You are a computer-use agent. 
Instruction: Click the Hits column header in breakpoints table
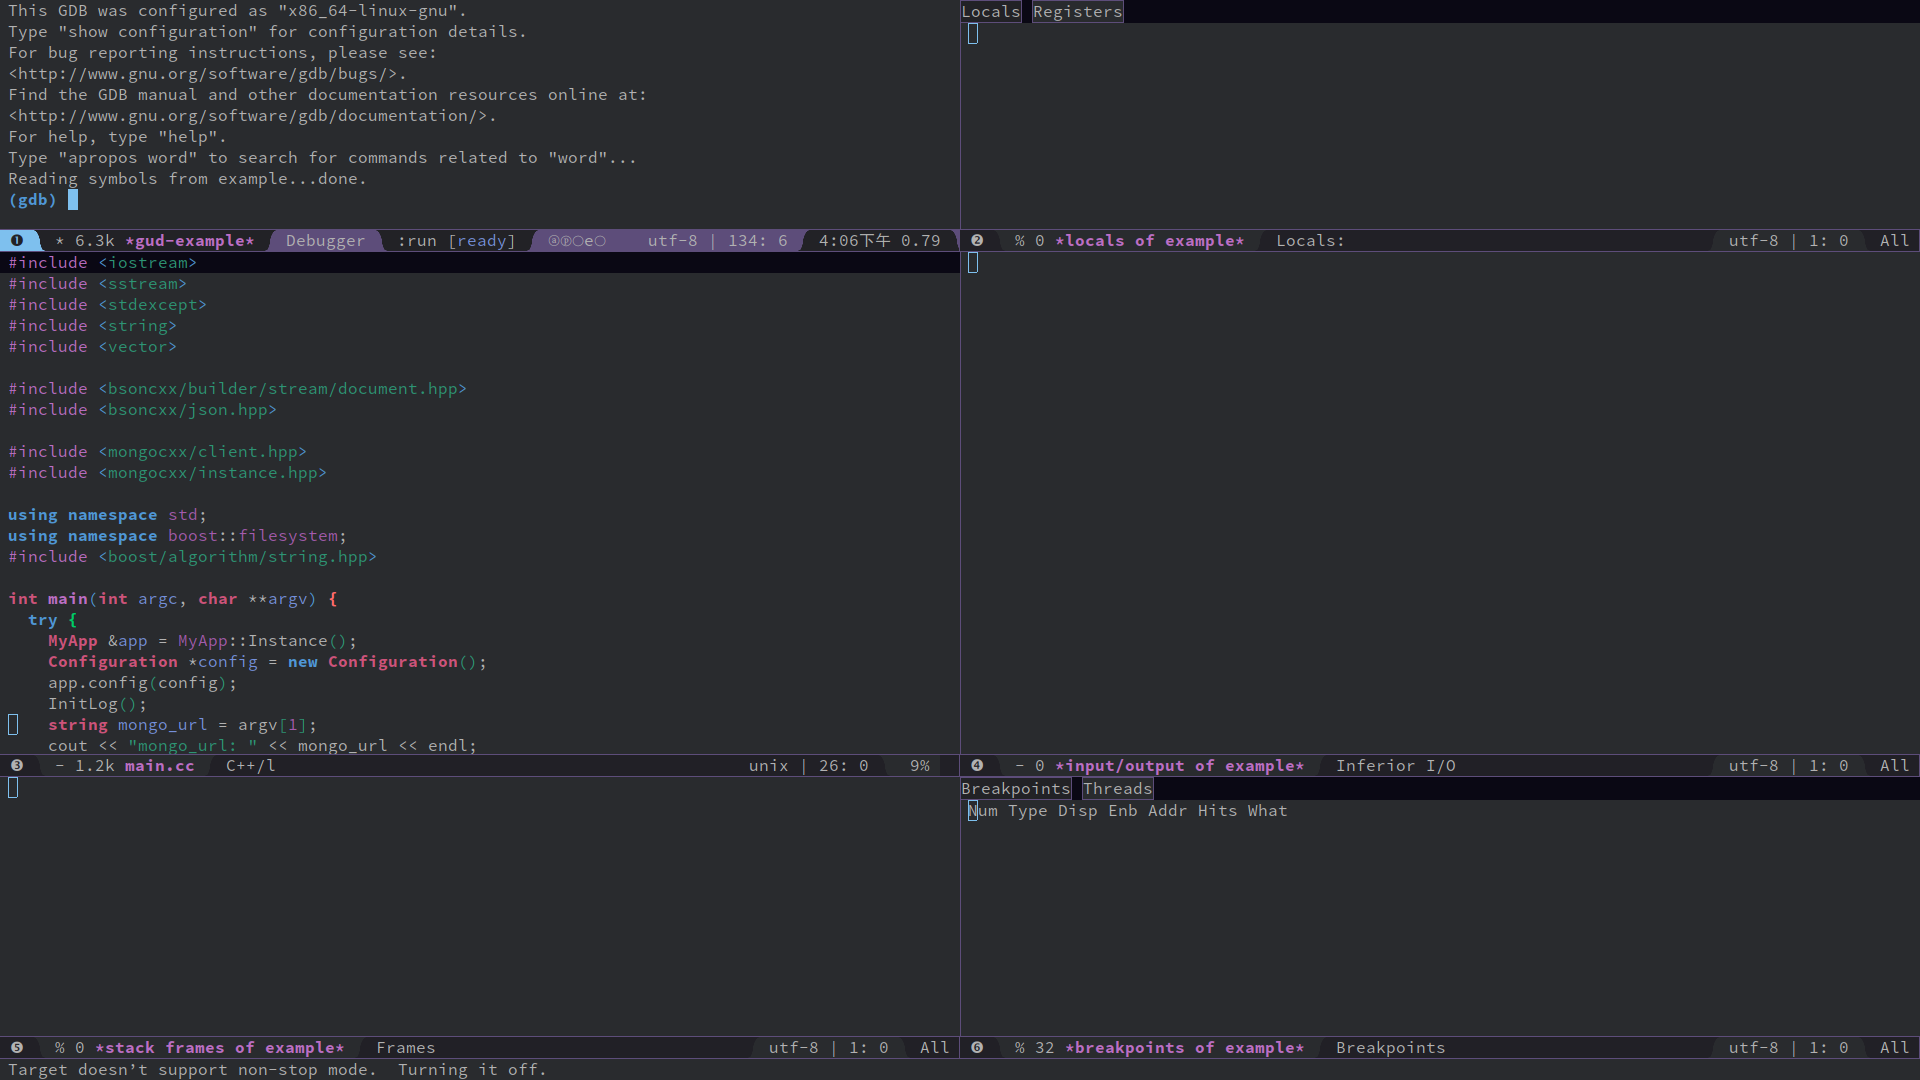click(x=1217, y=811)
